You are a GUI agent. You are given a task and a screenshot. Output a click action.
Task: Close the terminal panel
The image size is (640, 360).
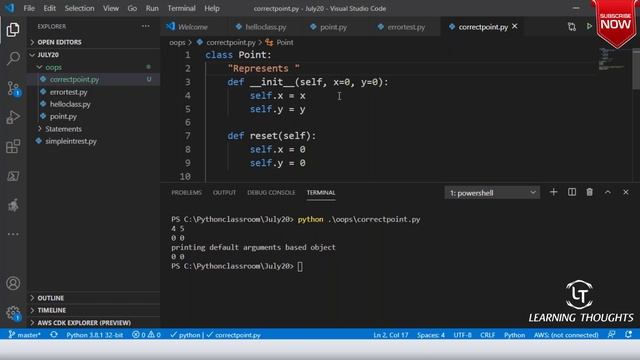click(626, 192)
